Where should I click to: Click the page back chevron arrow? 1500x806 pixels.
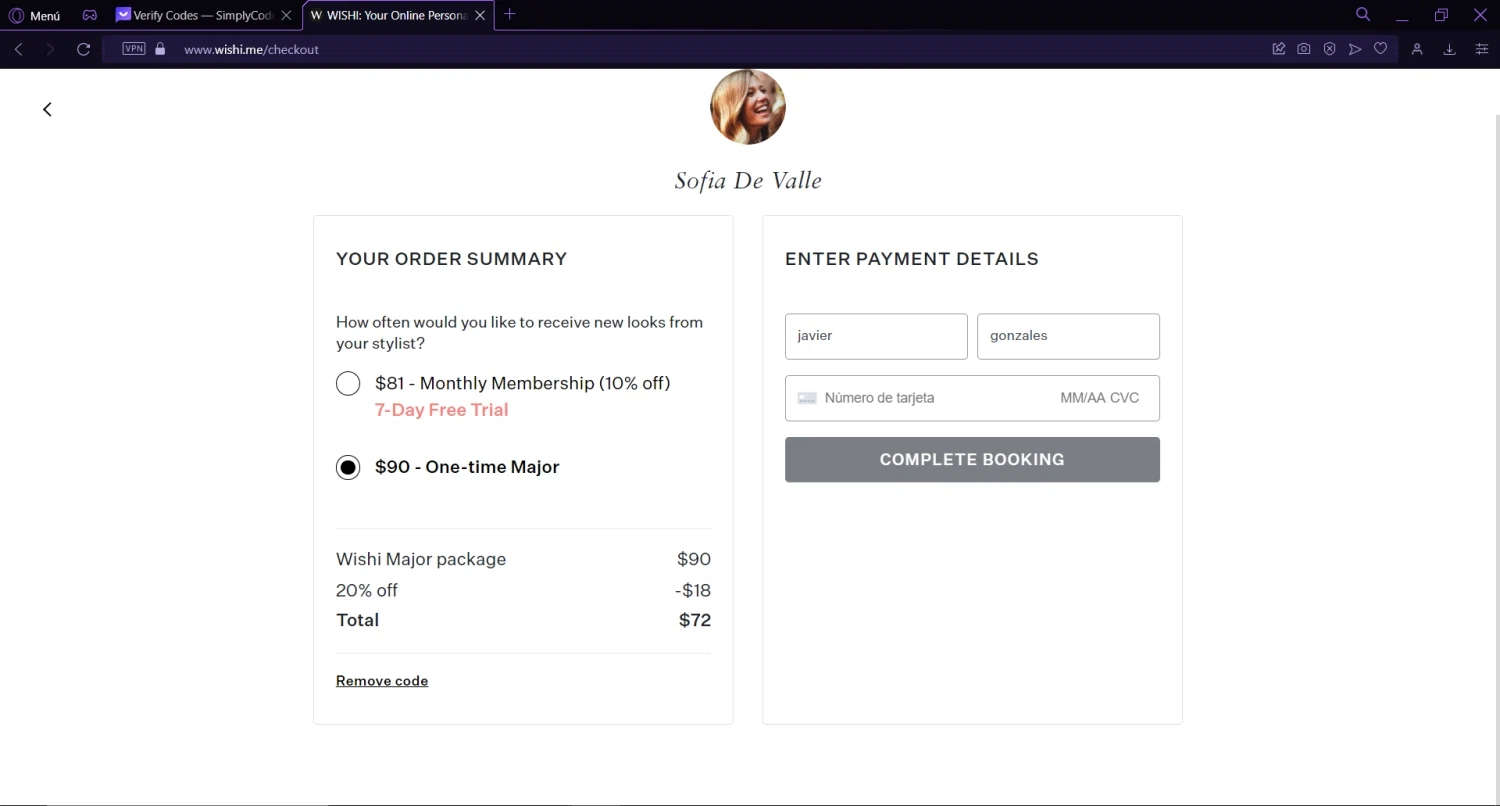point(47,109)
